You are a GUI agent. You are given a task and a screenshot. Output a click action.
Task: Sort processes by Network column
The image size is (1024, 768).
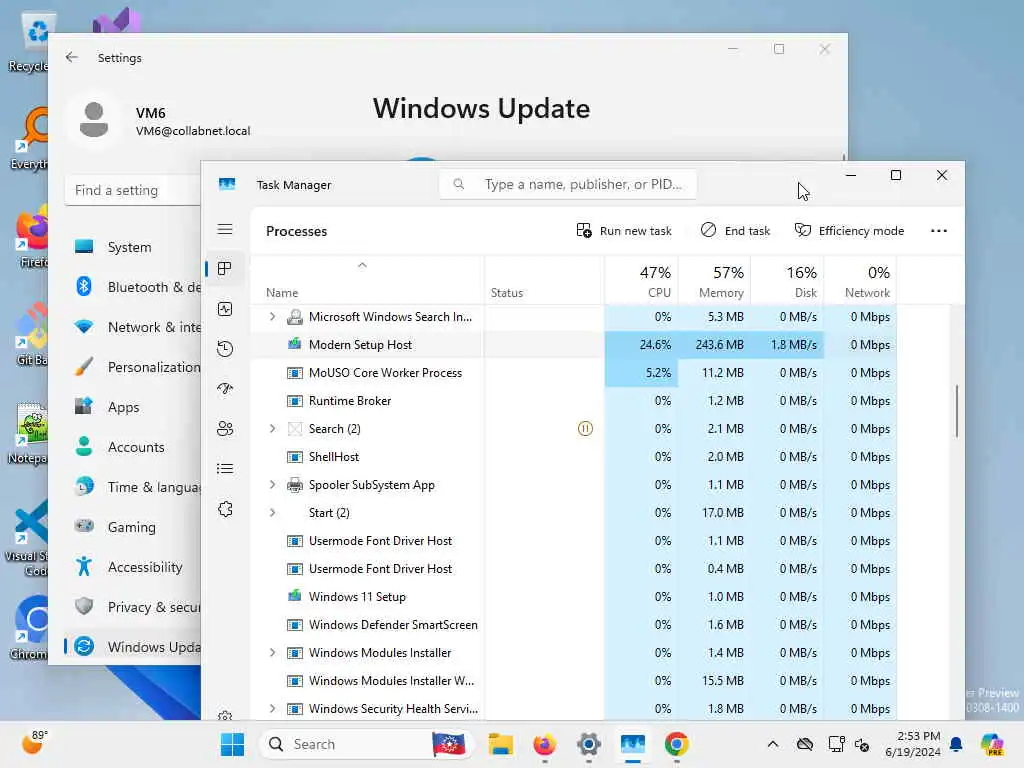pyautogui.click(x=861, y=281)
